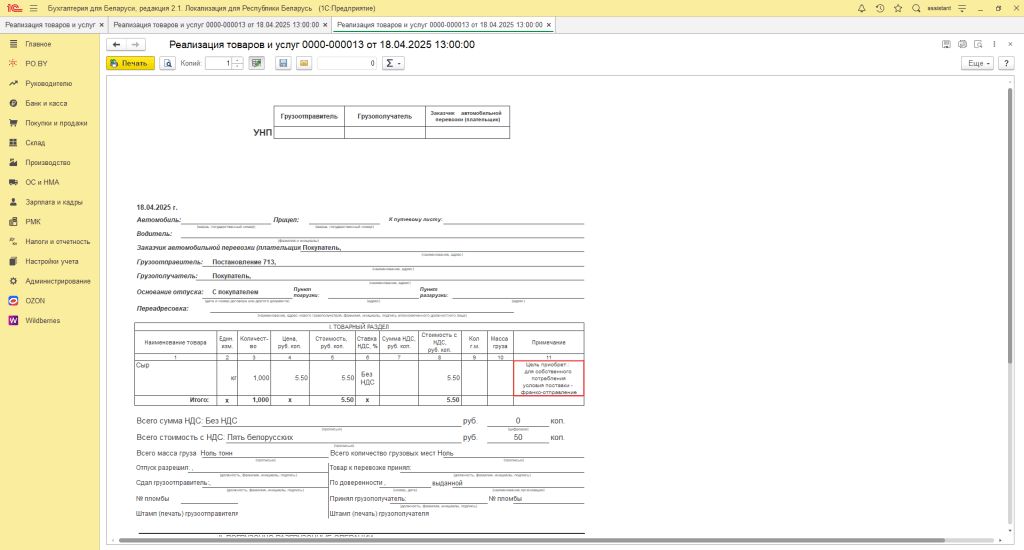Click the assistant user name
This screenshot has height=550, width=1024.
click(x=939, y=8)
